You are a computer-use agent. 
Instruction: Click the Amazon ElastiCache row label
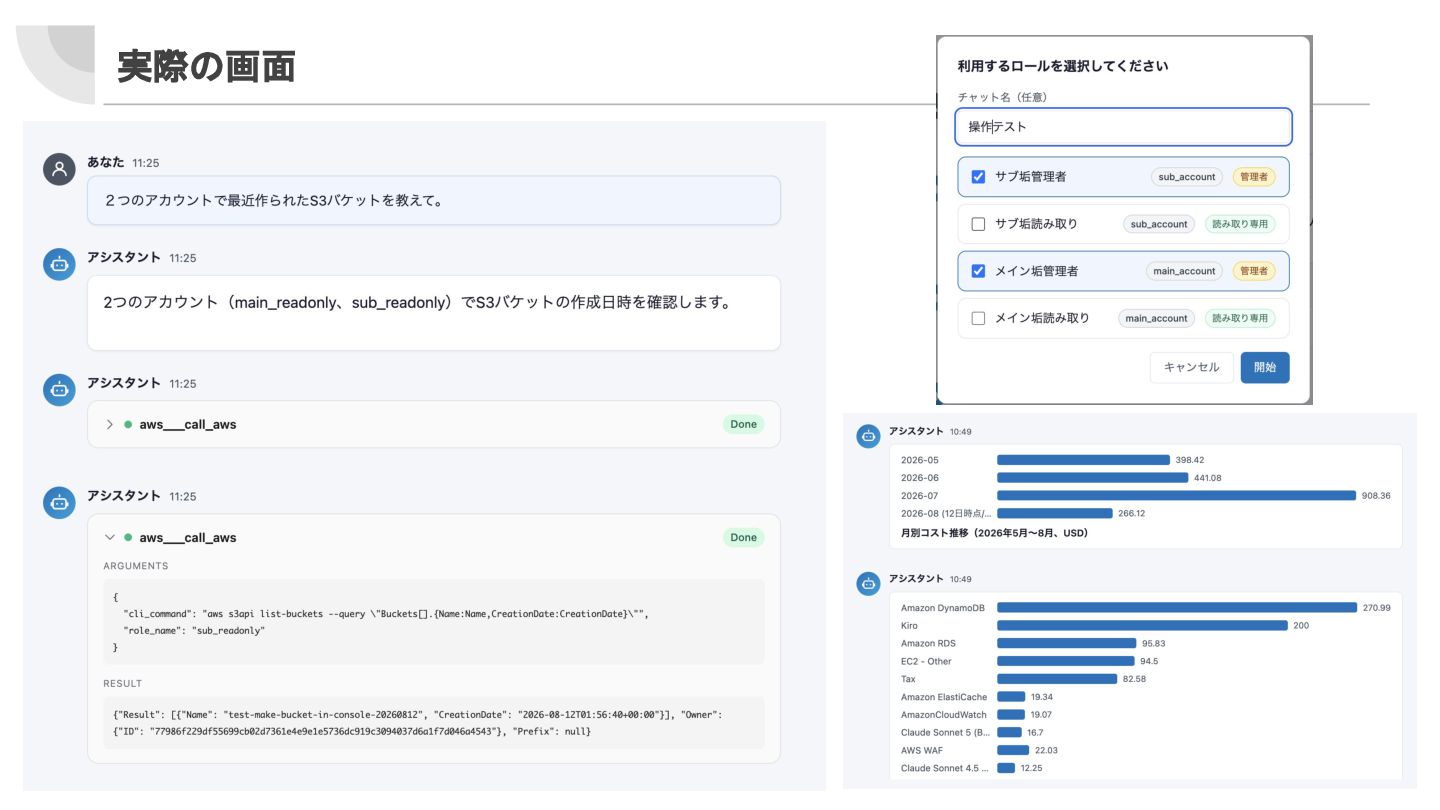[944, 697]
